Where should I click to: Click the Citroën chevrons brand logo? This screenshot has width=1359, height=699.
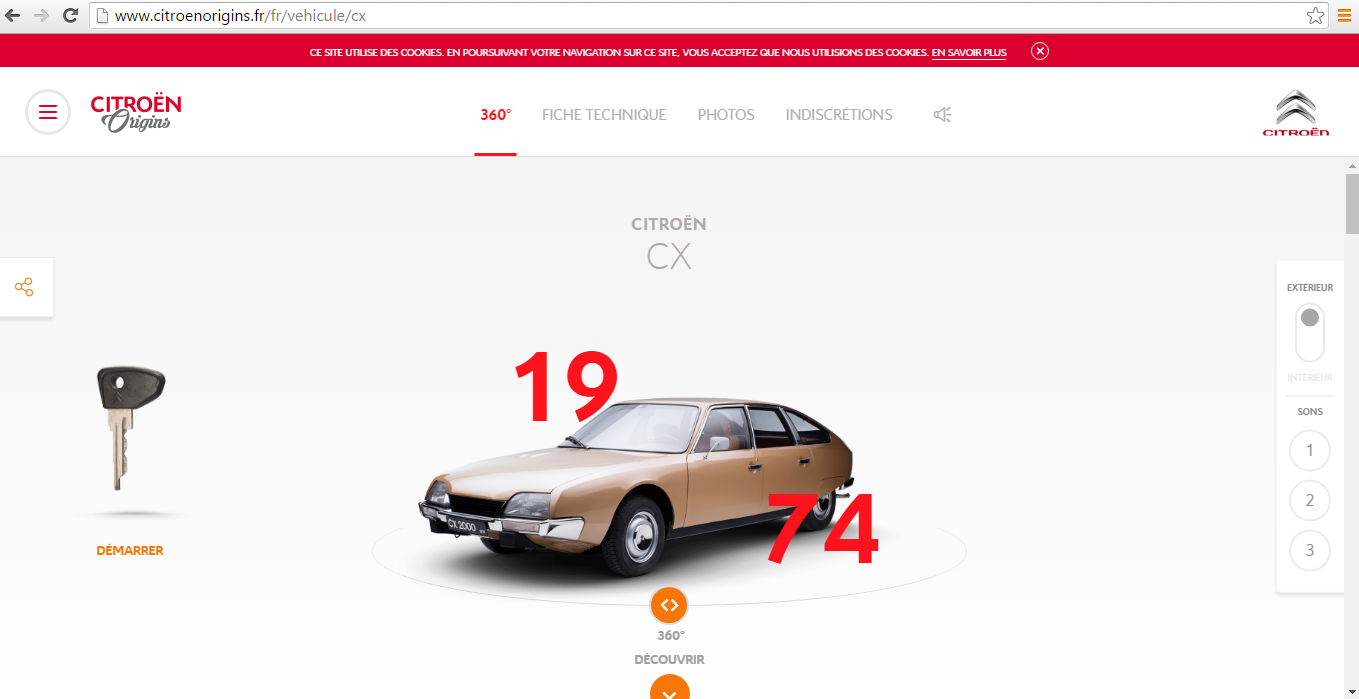(x=1296, y=113)
